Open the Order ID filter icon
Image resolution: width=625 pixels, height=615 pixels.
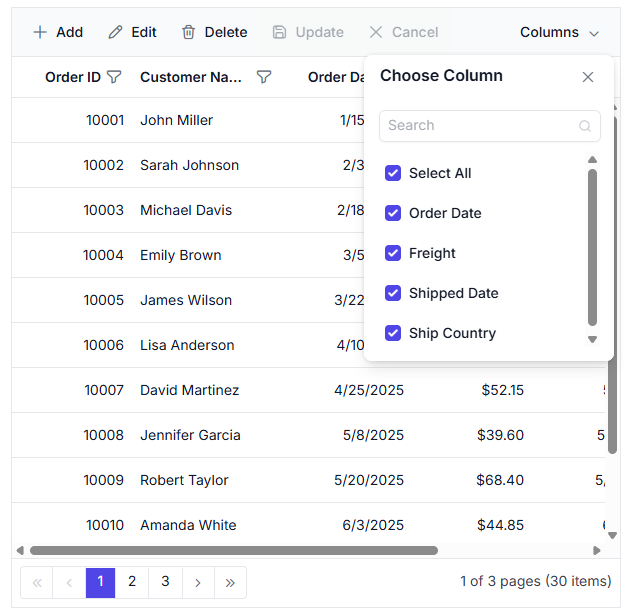point(114,77)
